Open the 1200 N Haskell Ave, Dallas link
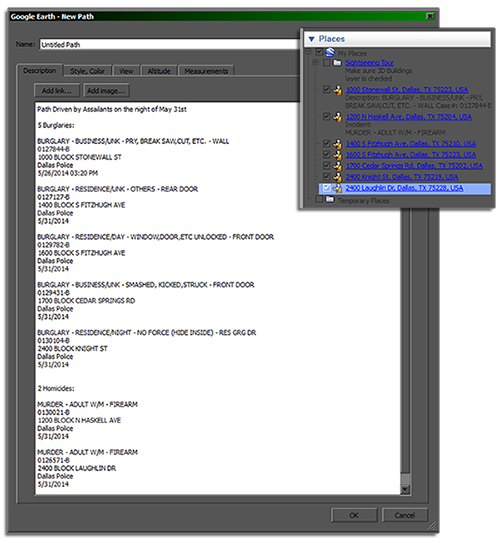Screen dimensions: 500x543 409,117
